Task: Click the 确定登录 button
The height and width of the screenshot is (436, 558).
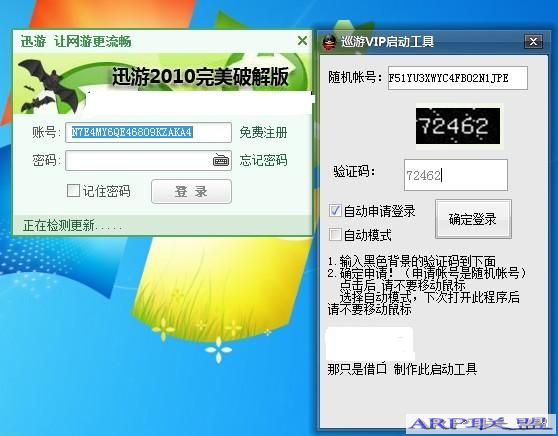Action: tap(473, 219)
